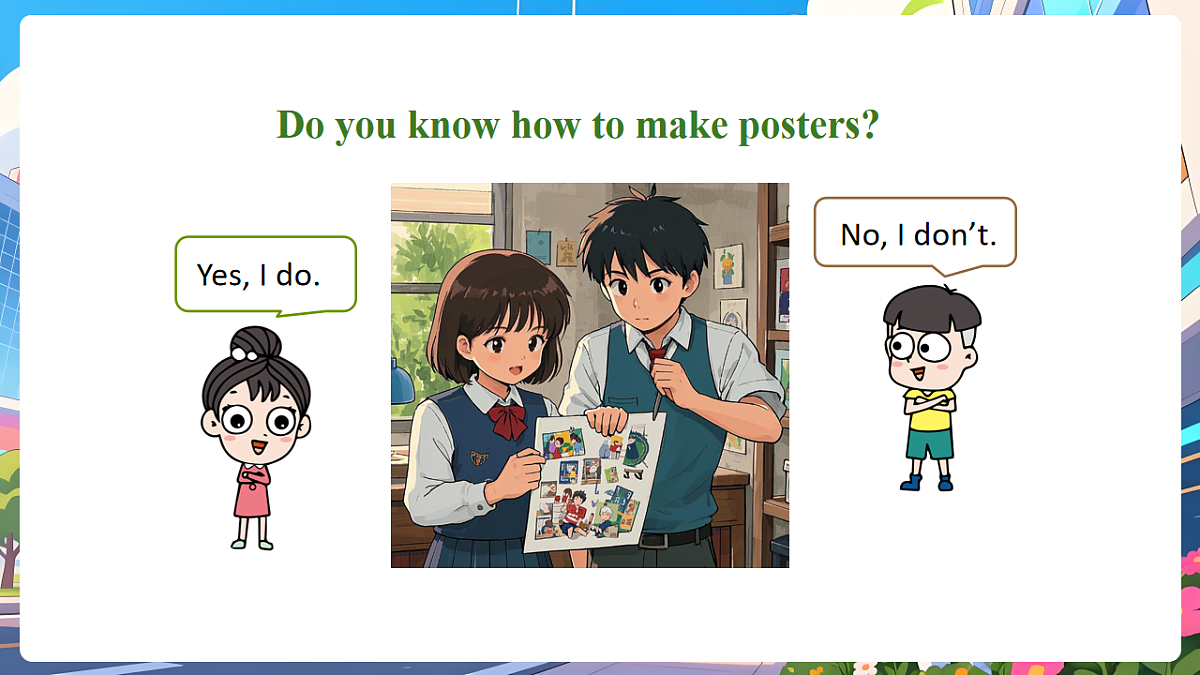Select the 'Yes, I do.' speech bubble
The height and width of the screenshot is (675, 1200).
(x=266, y=275)
